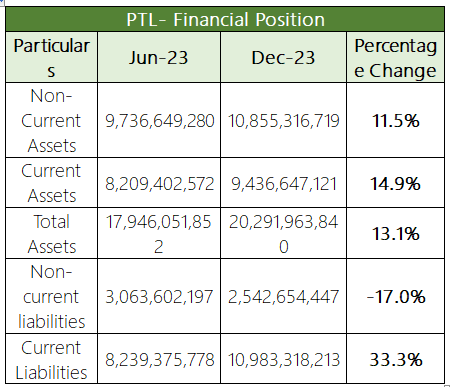The image size is (451, 387).
Task: Click the PTL- Financial Position title cell
Action: (225, 19)
